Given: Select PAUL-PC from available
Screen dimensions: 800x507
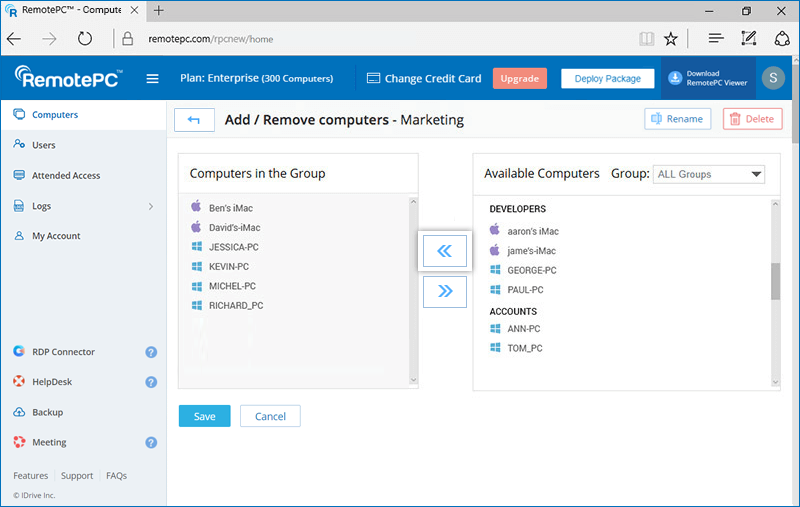Looking at the screenshot, I should [x=525, y=290].
